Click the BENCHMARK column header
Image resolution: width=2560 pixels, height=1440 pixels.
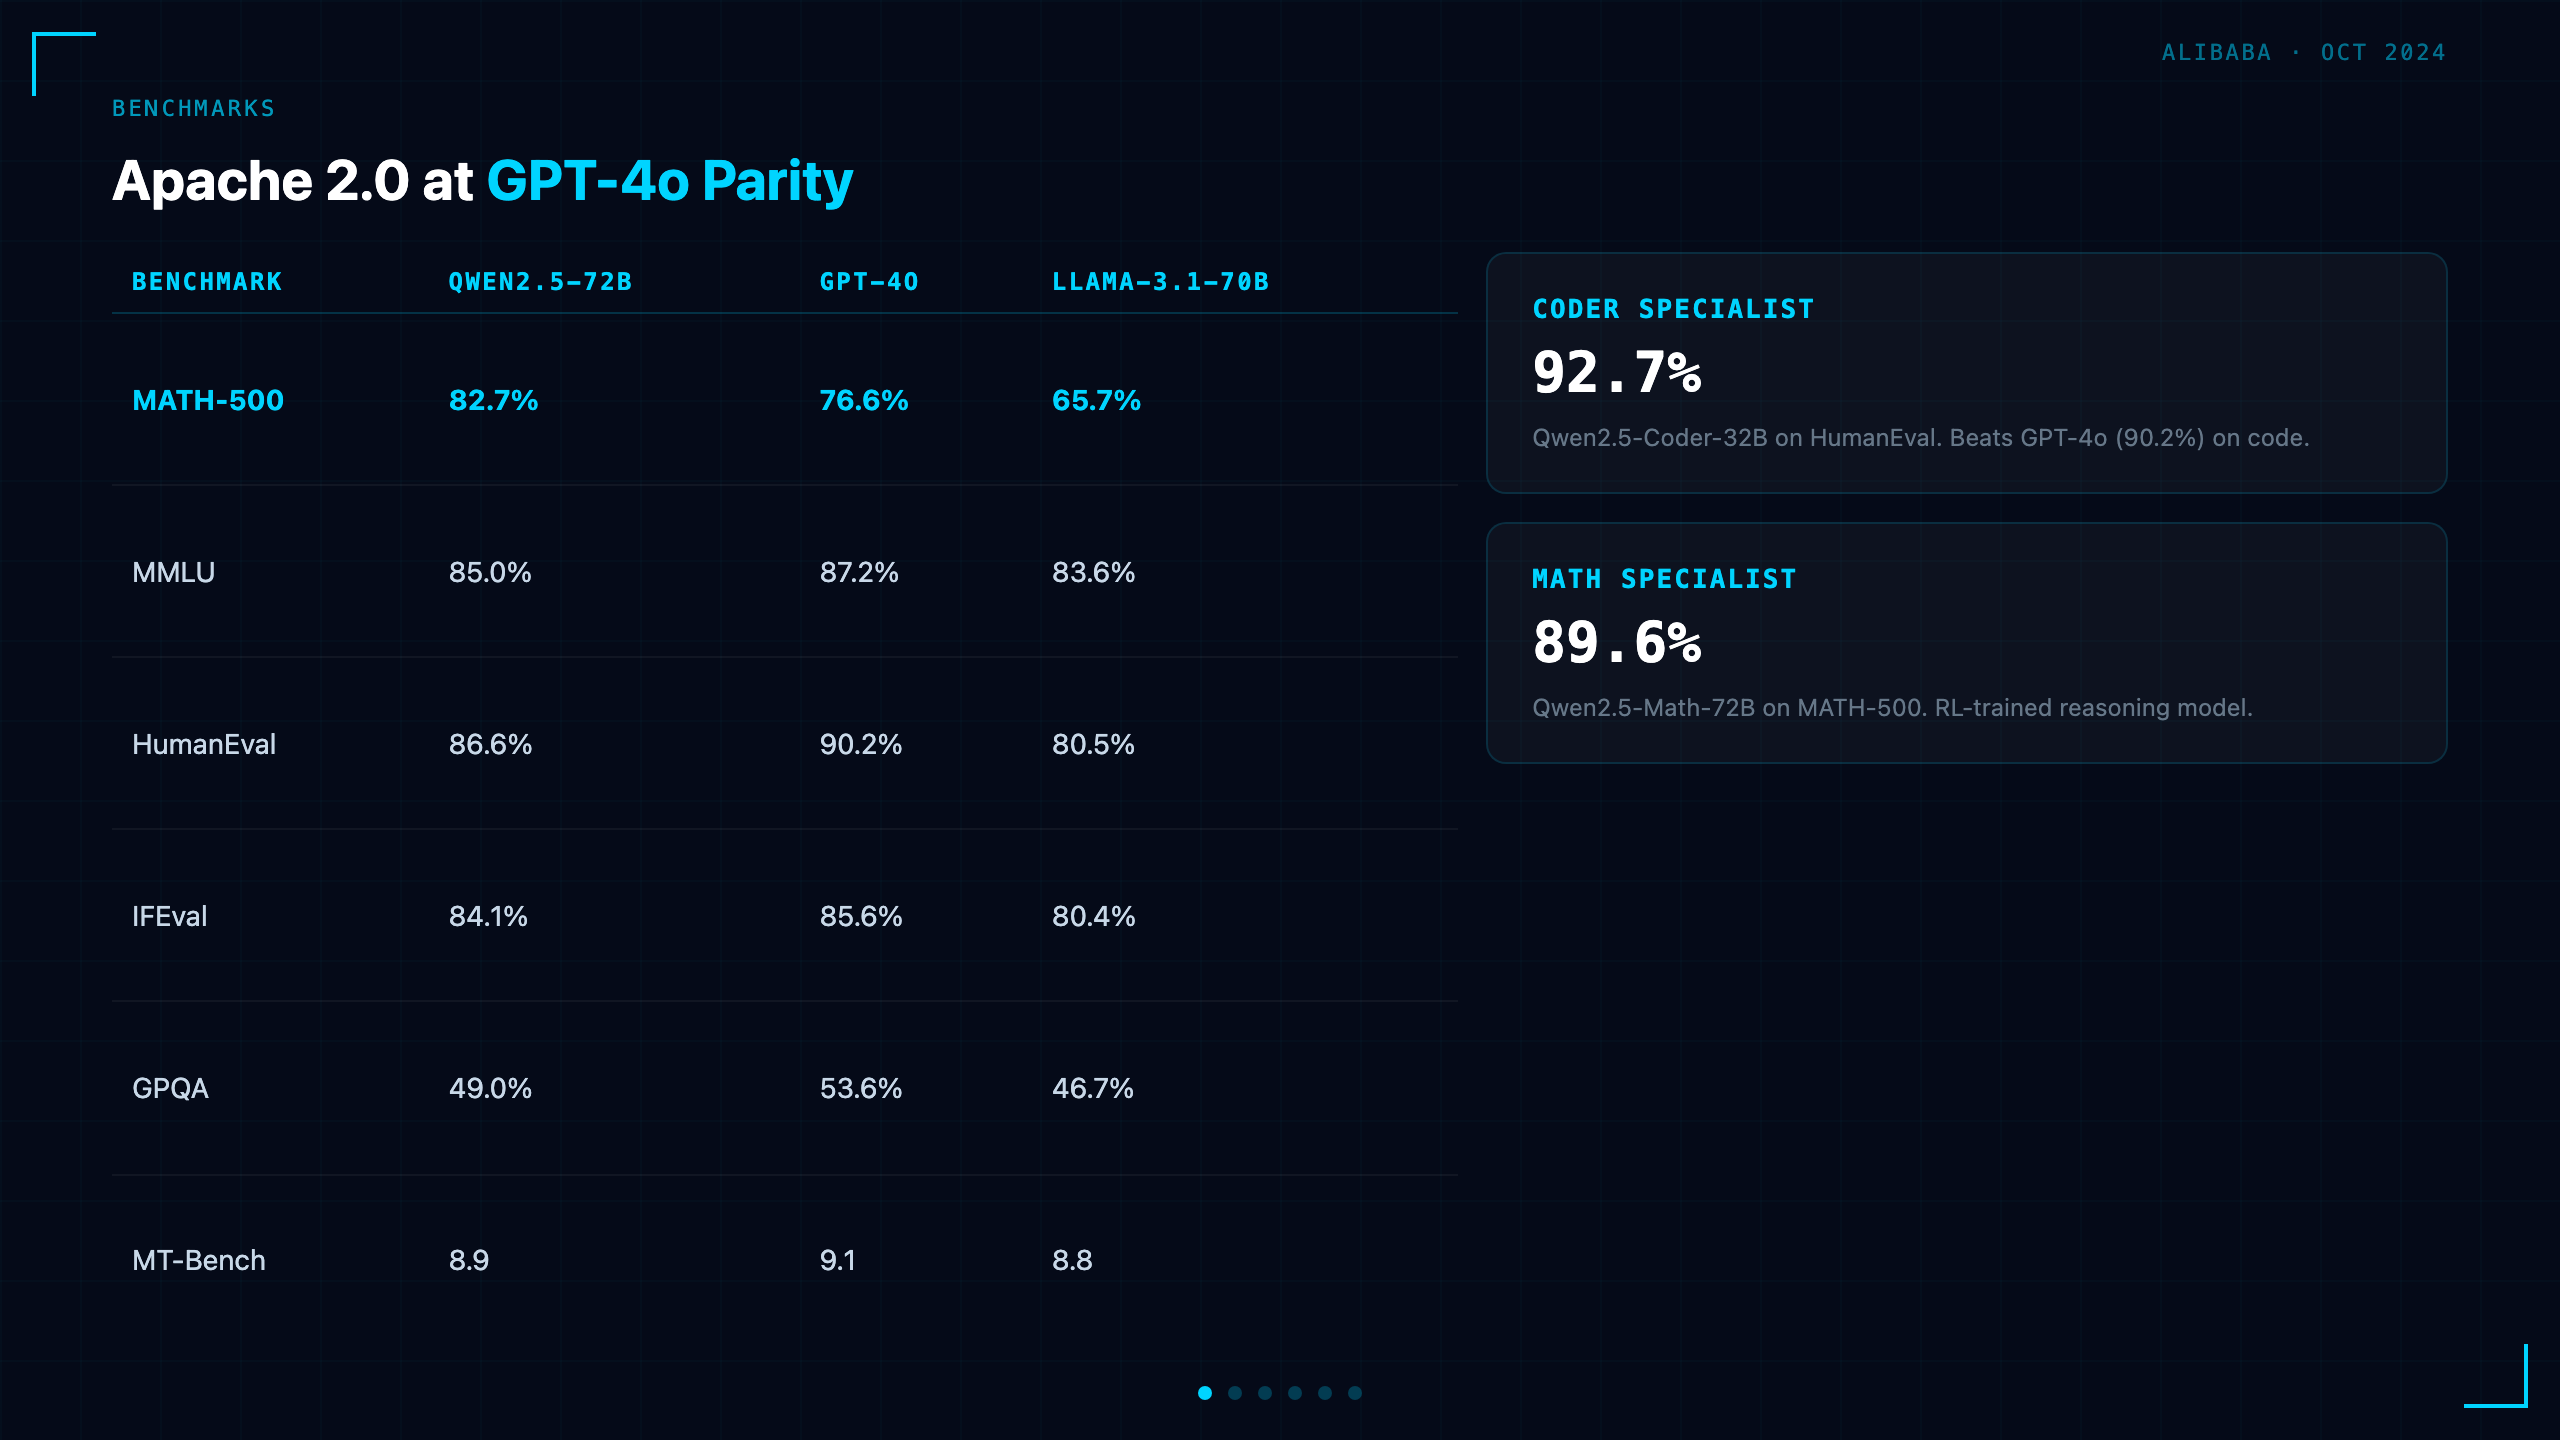(x=207, y=282)
